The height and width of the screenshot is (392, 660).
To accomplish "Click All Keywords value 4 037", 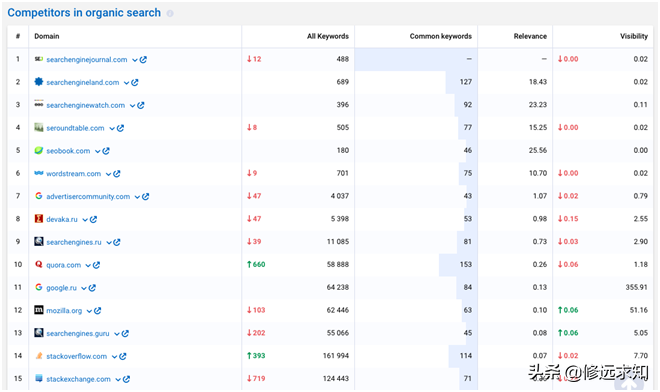I will pyautogui.click(x=340, y=196).
